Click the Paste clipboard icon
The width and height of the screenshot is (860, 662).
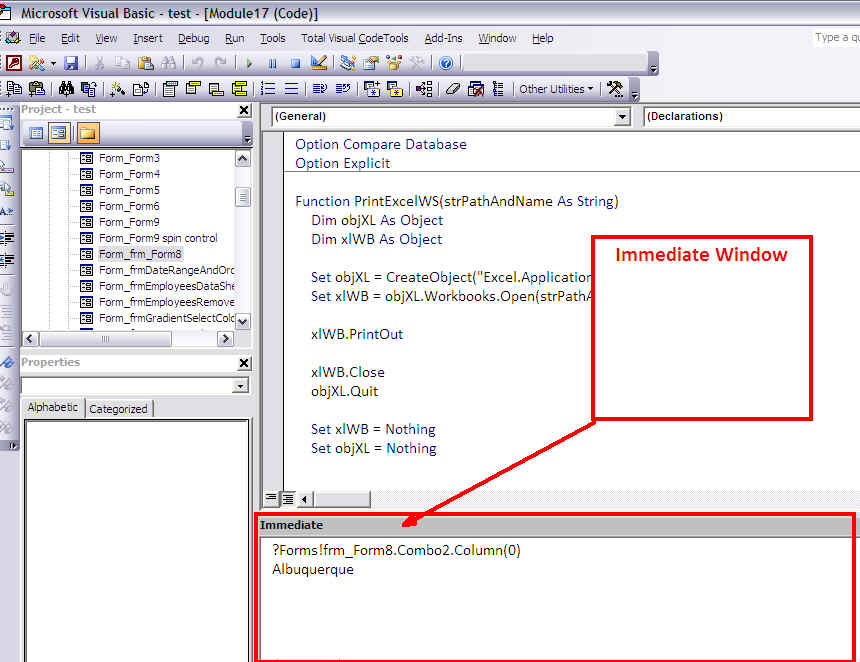(x=145, y=64)
